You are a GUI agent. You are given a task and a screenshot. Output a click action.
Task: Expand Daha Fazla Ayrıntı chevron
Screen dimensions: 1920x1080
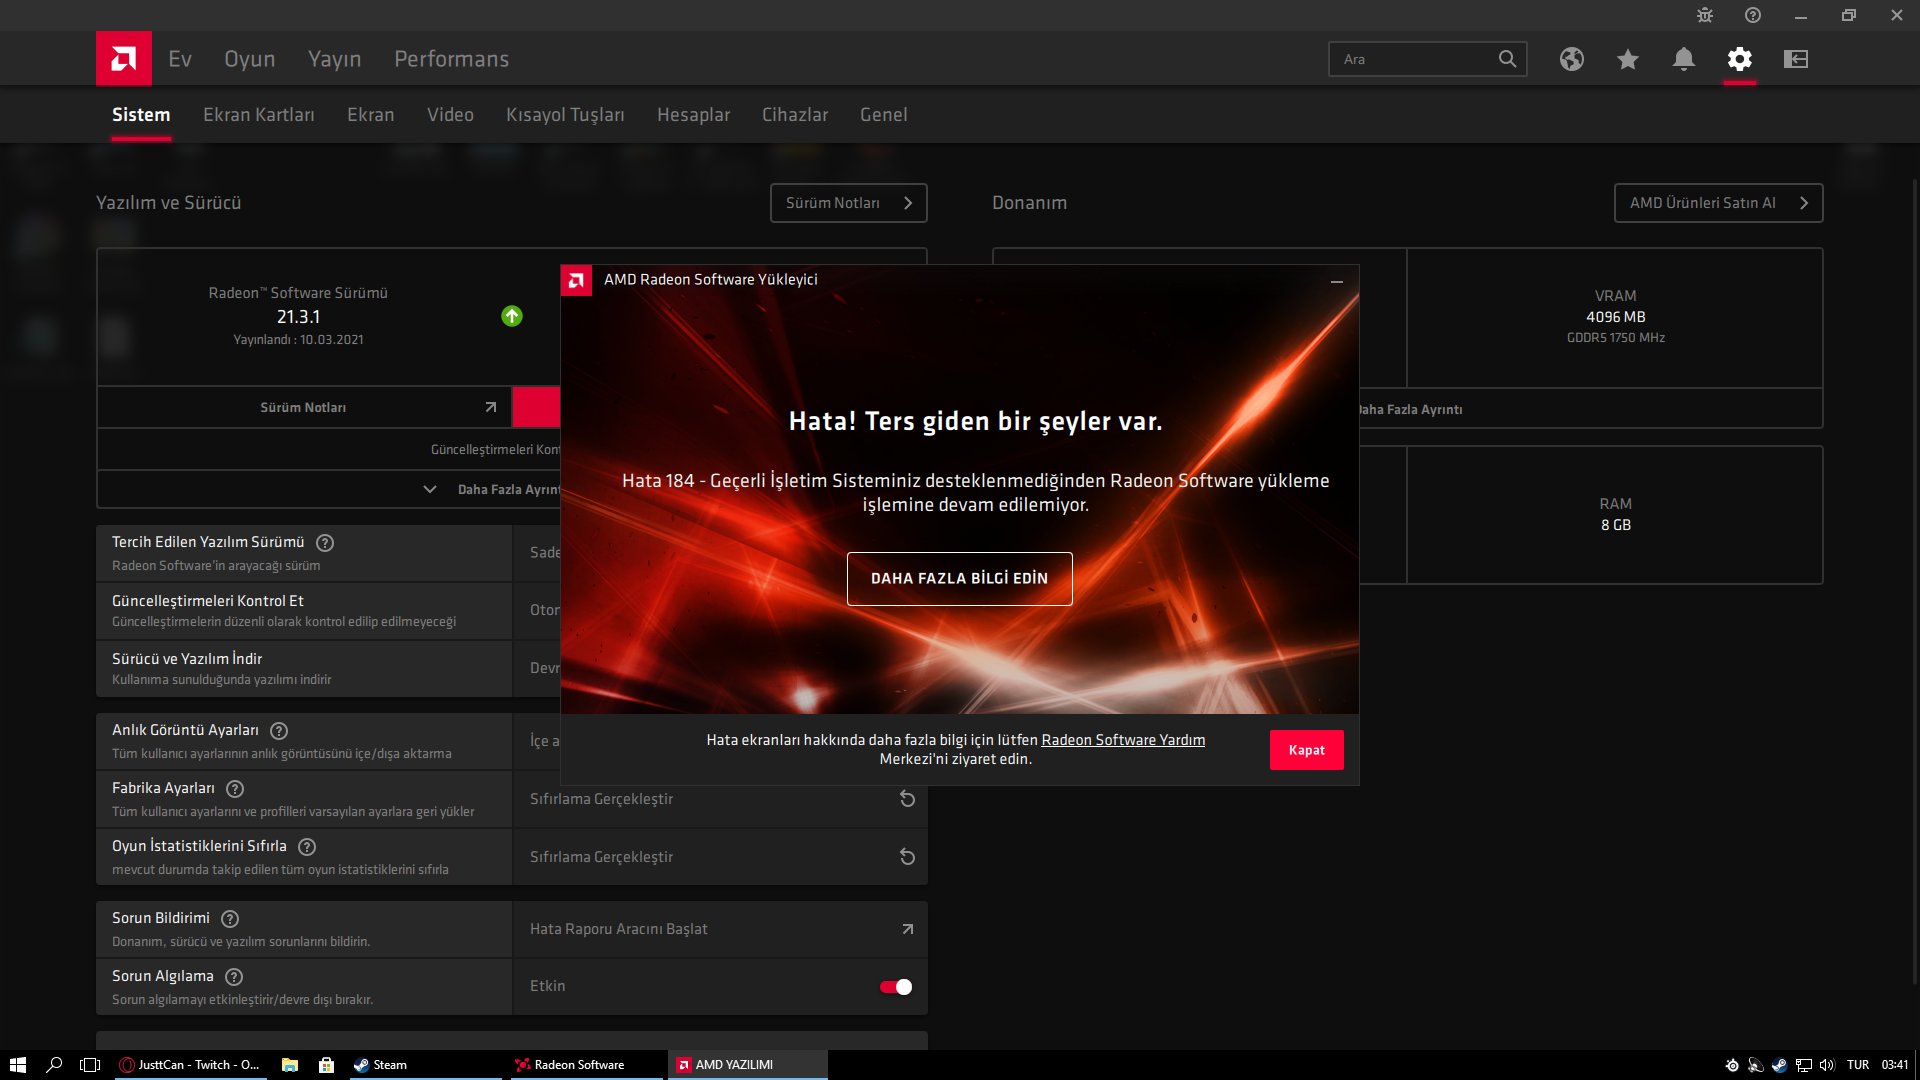[x=430, y=489]
